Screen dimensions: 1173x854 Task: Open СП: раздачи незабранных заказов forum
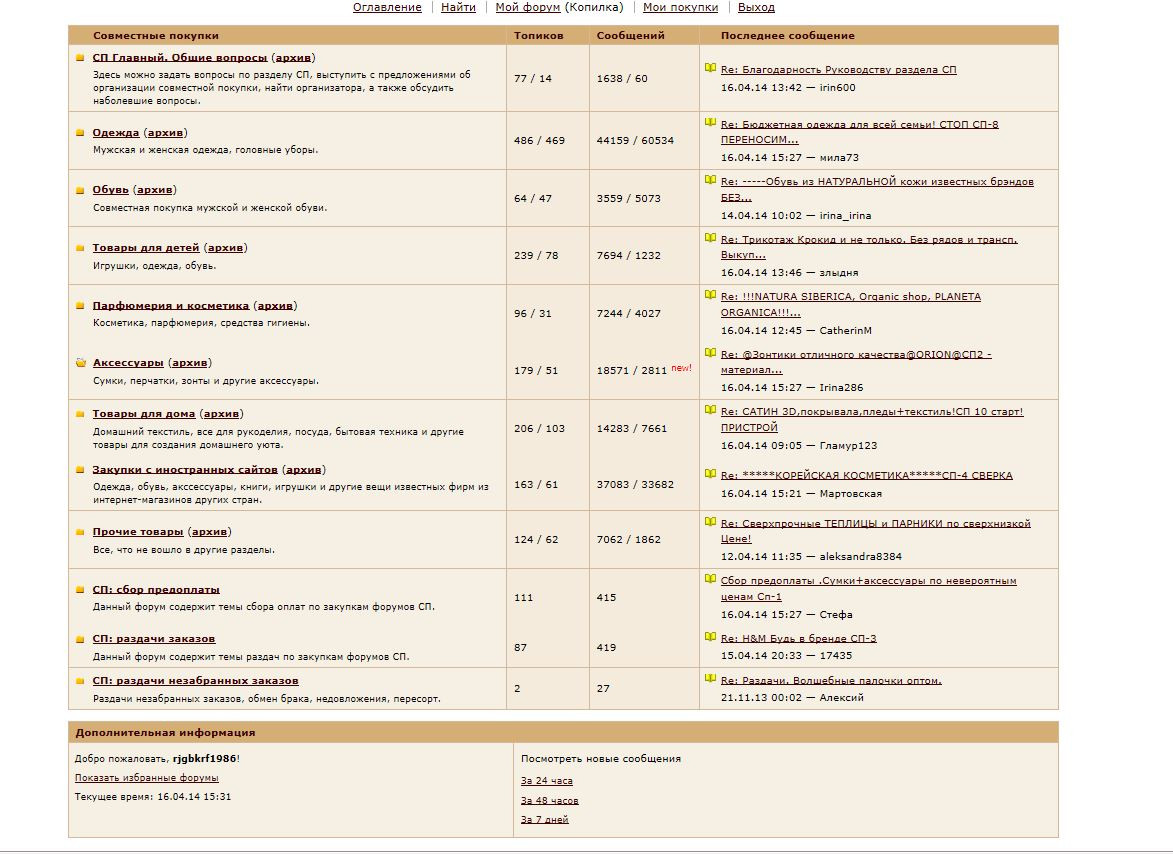coord(195,681)
